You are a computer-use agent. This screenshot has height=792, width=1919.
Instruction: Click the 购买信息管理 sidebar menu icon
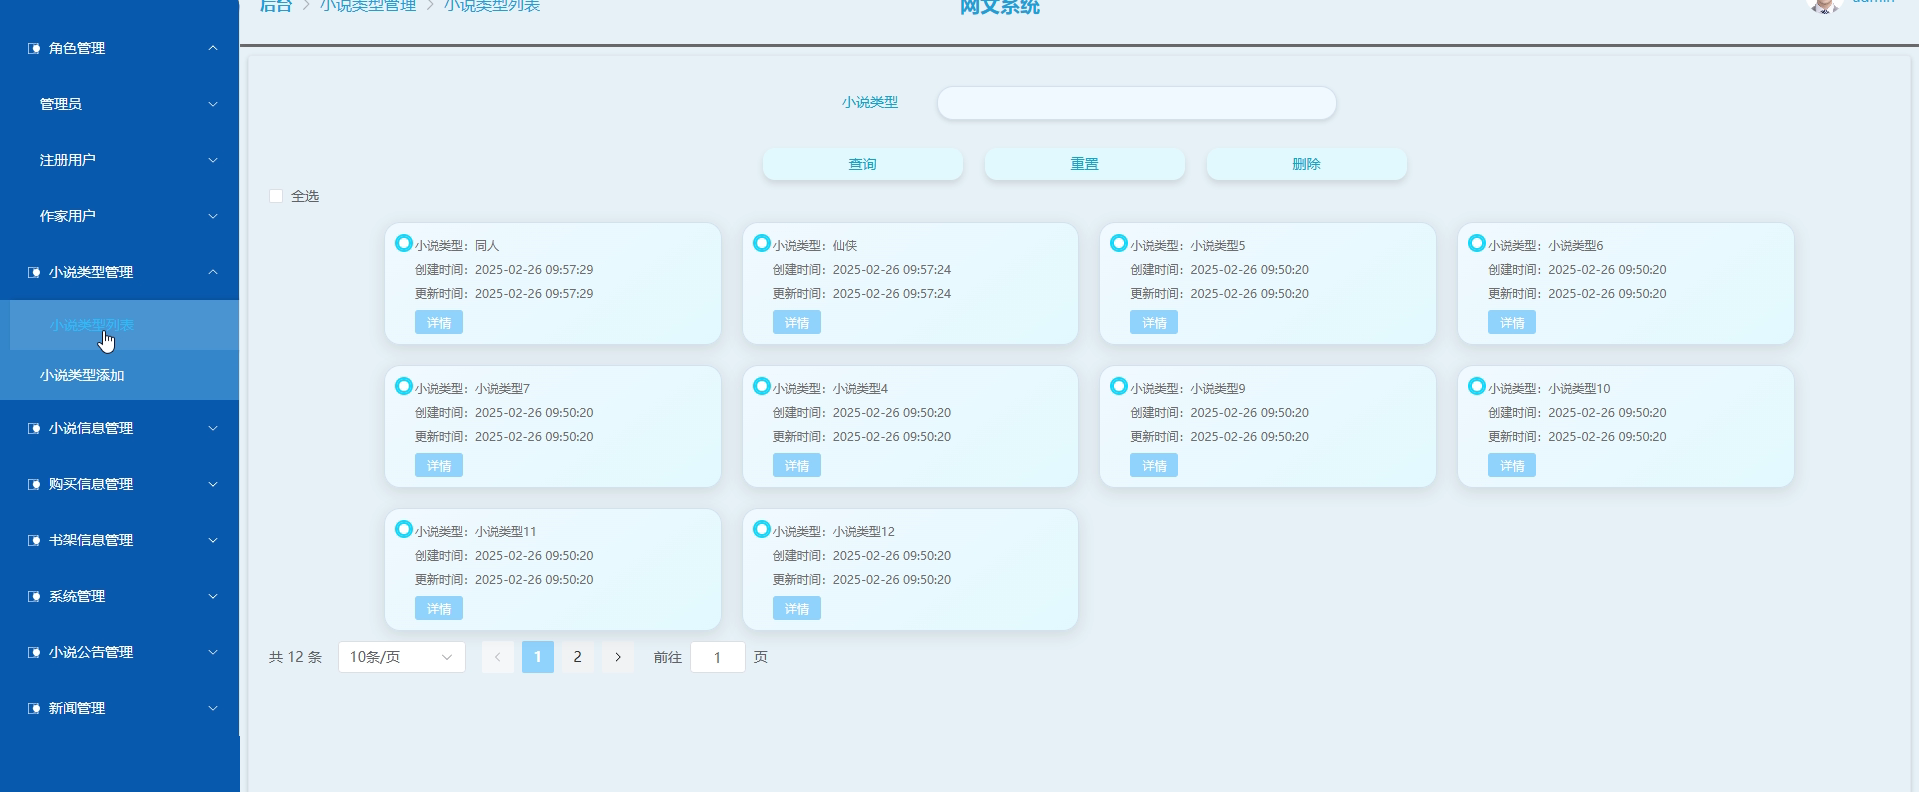pyautogui.click(x=34, y=484)
